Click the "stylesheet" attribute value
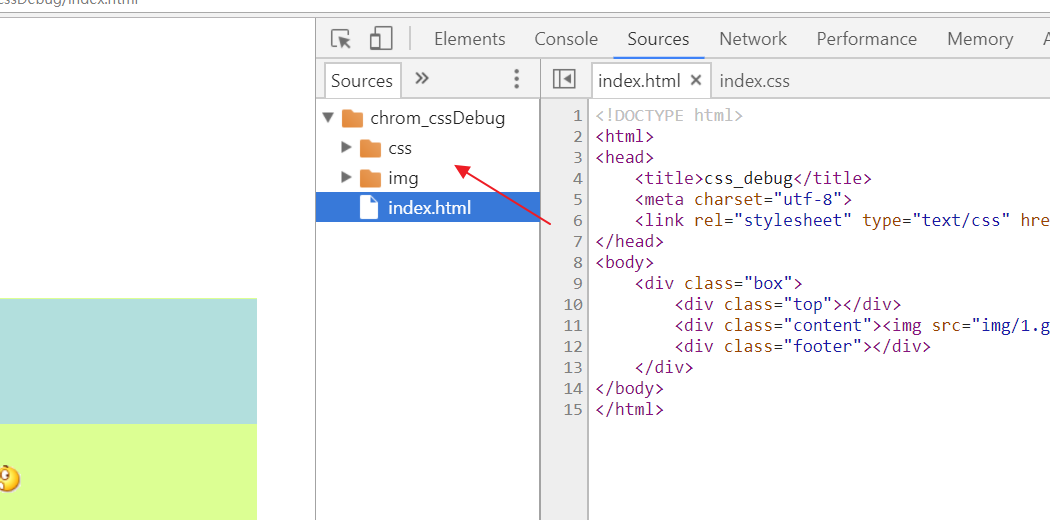The width and height of the screenshot is (1050, 520). (x=793, y=220)
